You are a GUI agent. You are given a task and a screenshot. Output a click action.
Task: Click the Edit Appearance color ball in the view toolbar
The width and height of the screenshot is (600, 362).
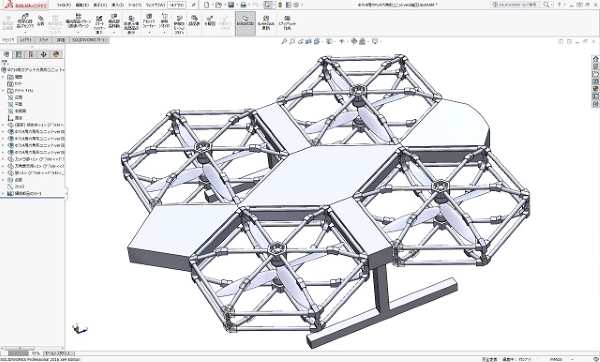coord(354,41)
